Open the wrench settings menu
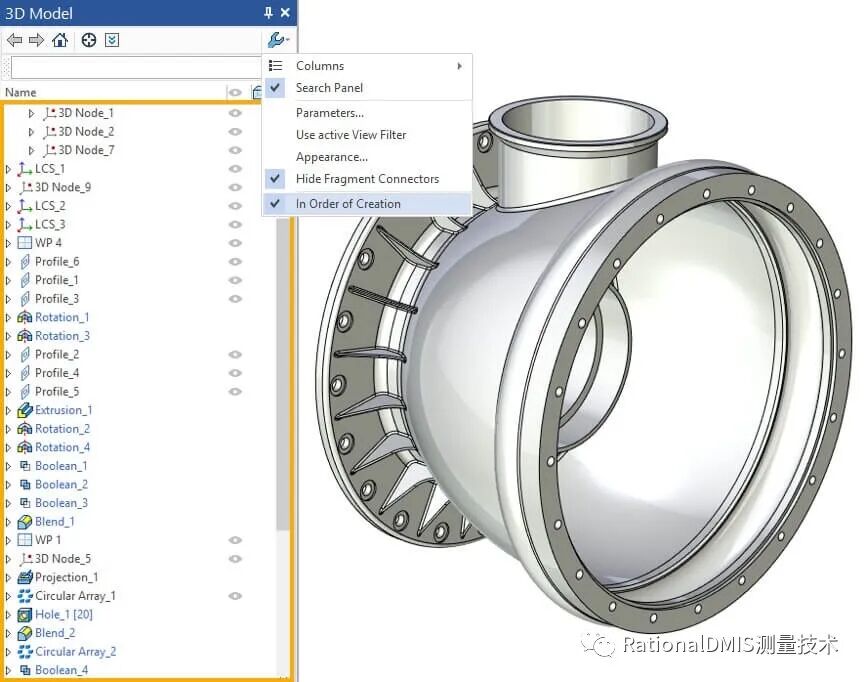866x682 pixels. [278, 38]
